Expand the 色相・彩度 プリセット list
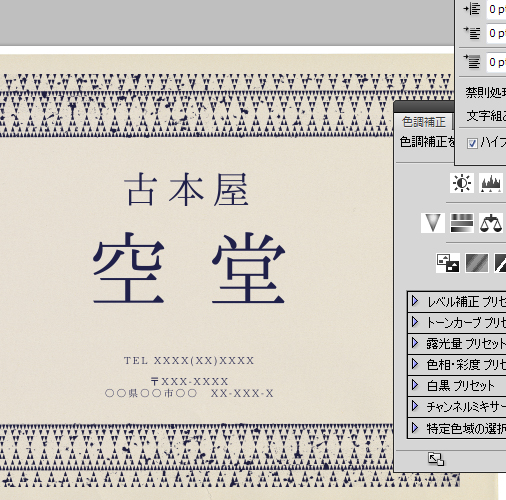 (x=415, y=364)
